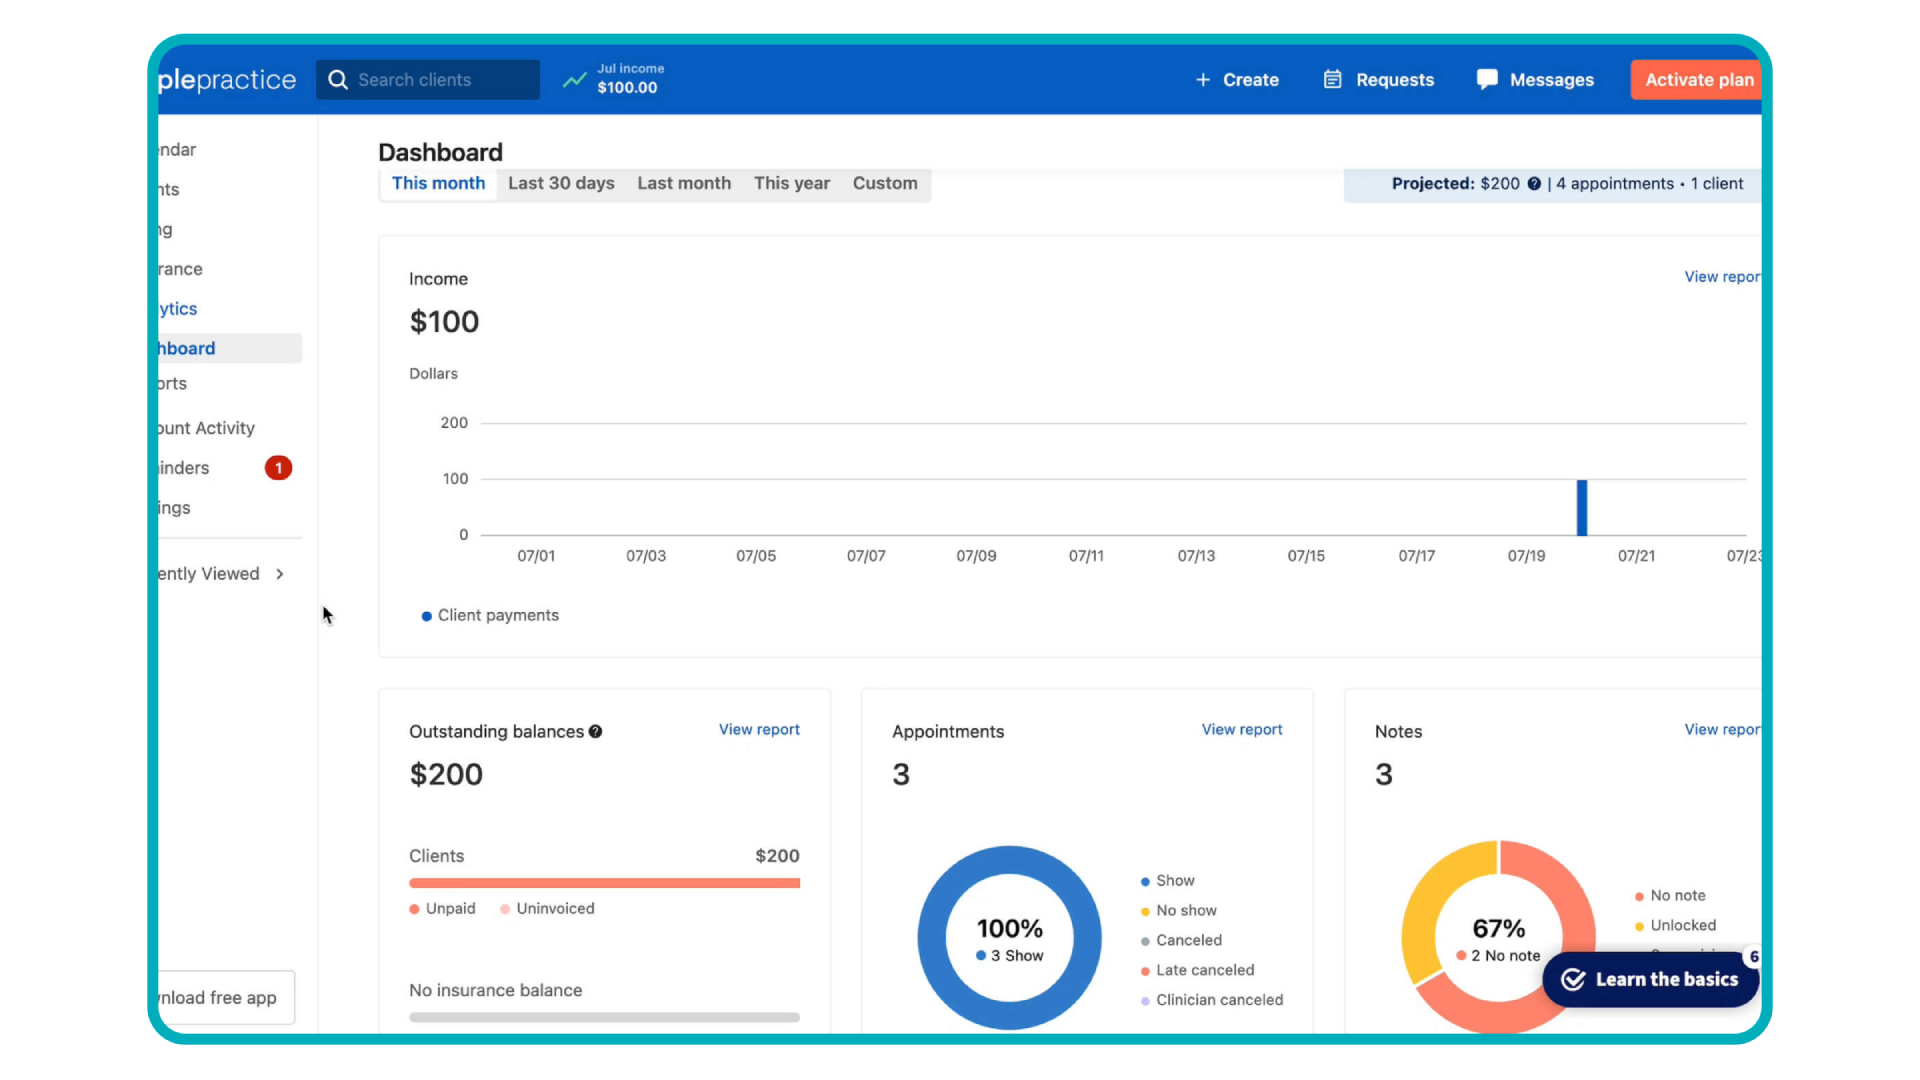Toggle the Uninvoiced legend item
This screenshot has height=1080, width=1920.
click(547, 909)
